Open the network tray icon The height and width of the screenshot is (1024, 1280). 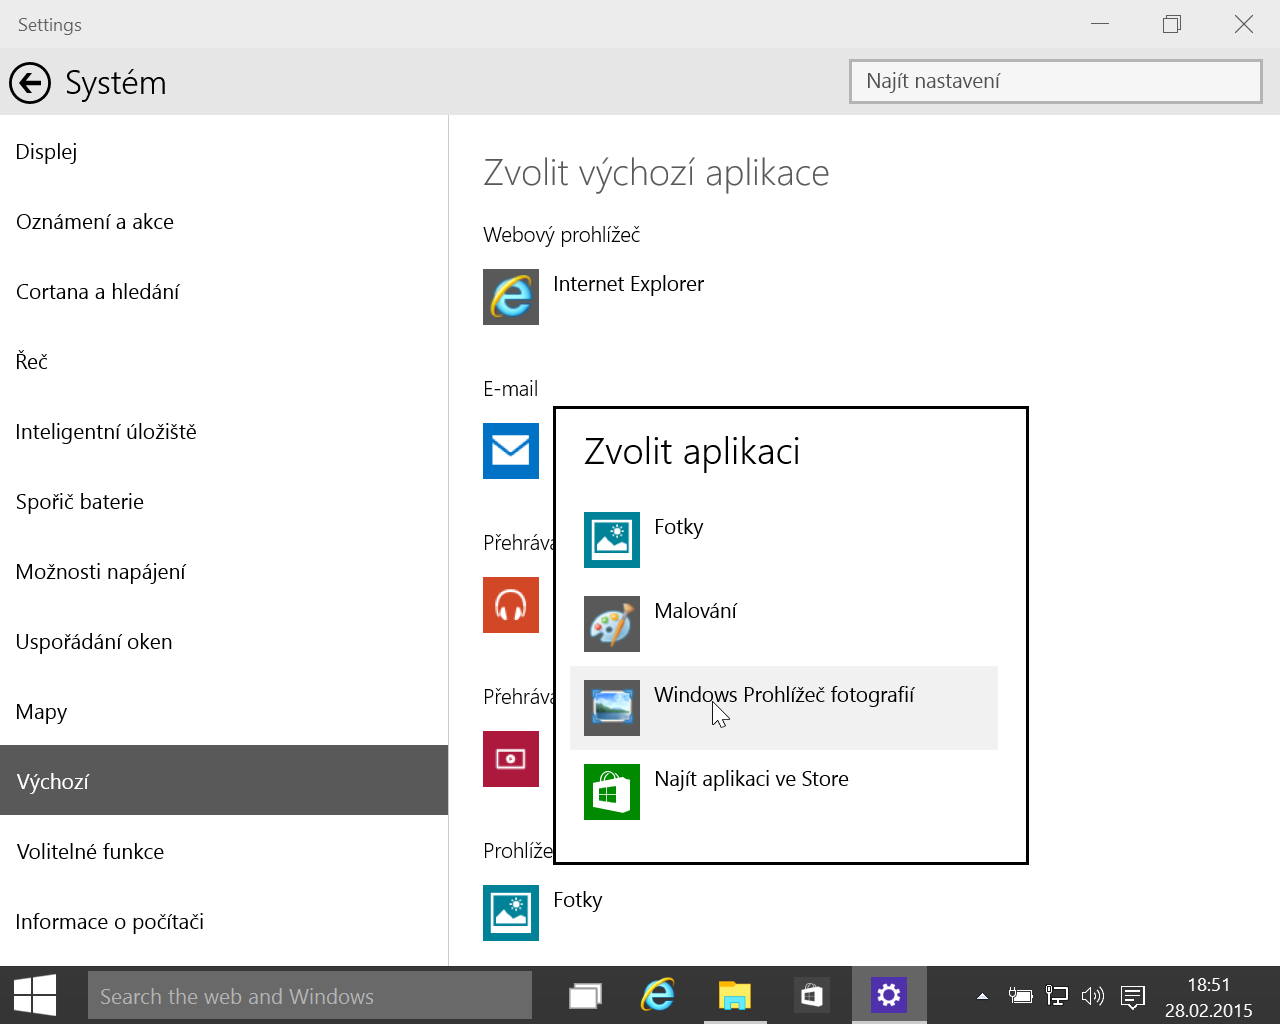(x=1057, y=996)
